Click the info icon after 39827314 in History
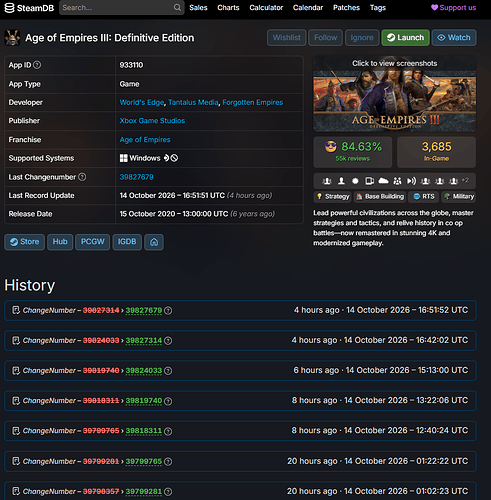 (x=168, y=340)
